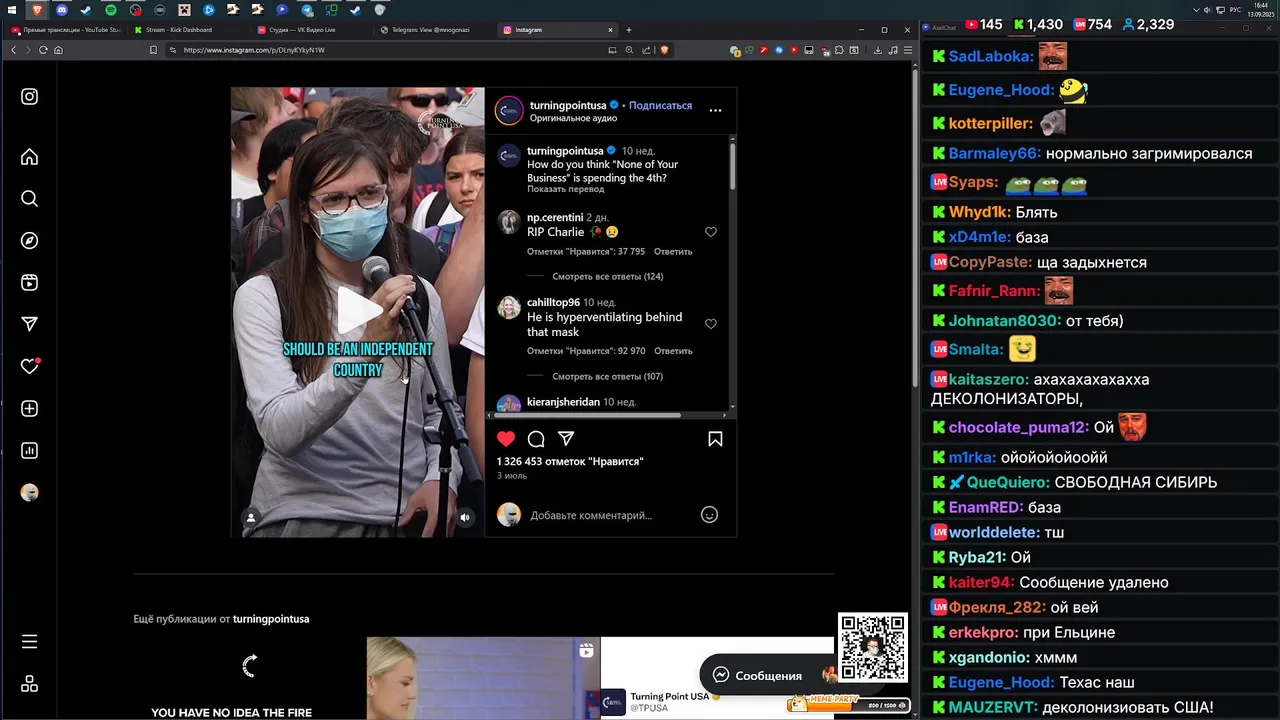The width and height of the screenshot is (1280, 720).
Task: Switch to the Telegram View tab
Action: [435, 30]
